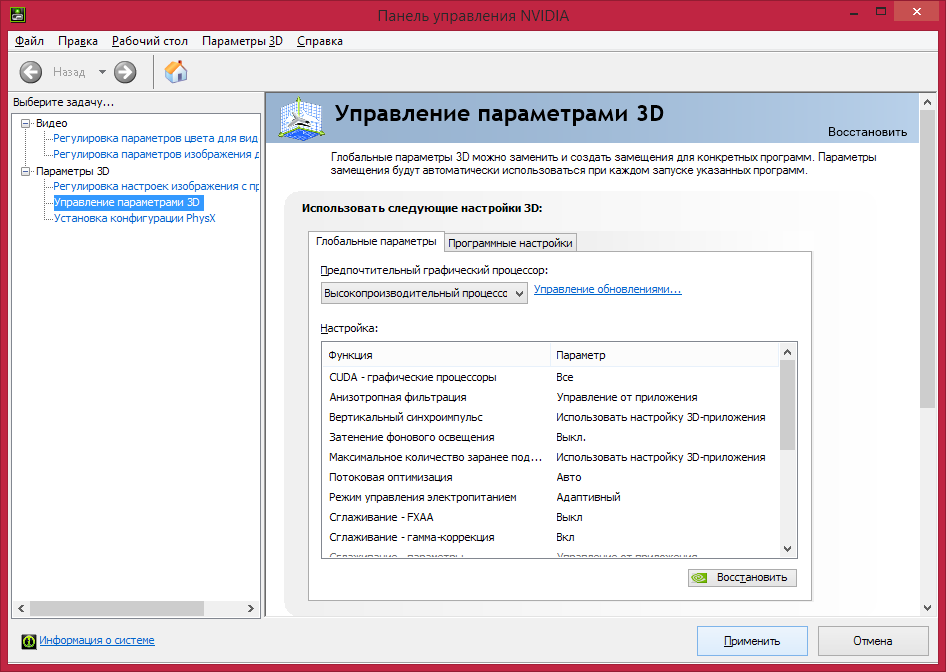
Task: Click main panel scroll down arrow
Action: pos(928,608)
